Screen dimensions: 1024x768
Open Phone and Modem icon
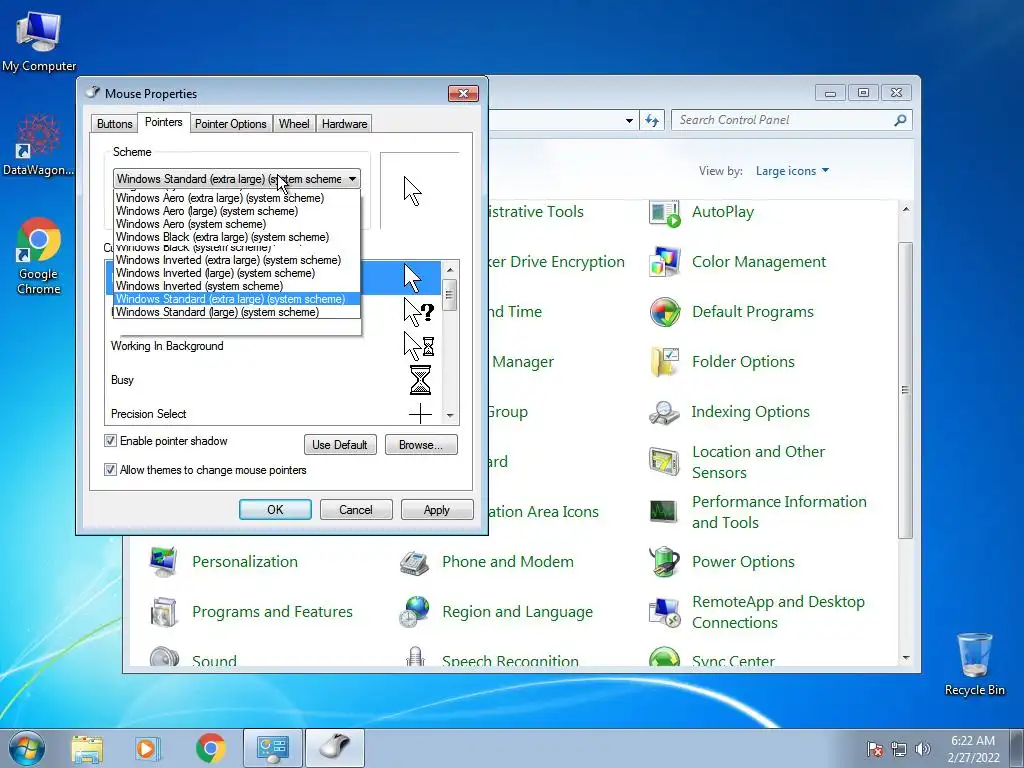[x=414, y=562]
